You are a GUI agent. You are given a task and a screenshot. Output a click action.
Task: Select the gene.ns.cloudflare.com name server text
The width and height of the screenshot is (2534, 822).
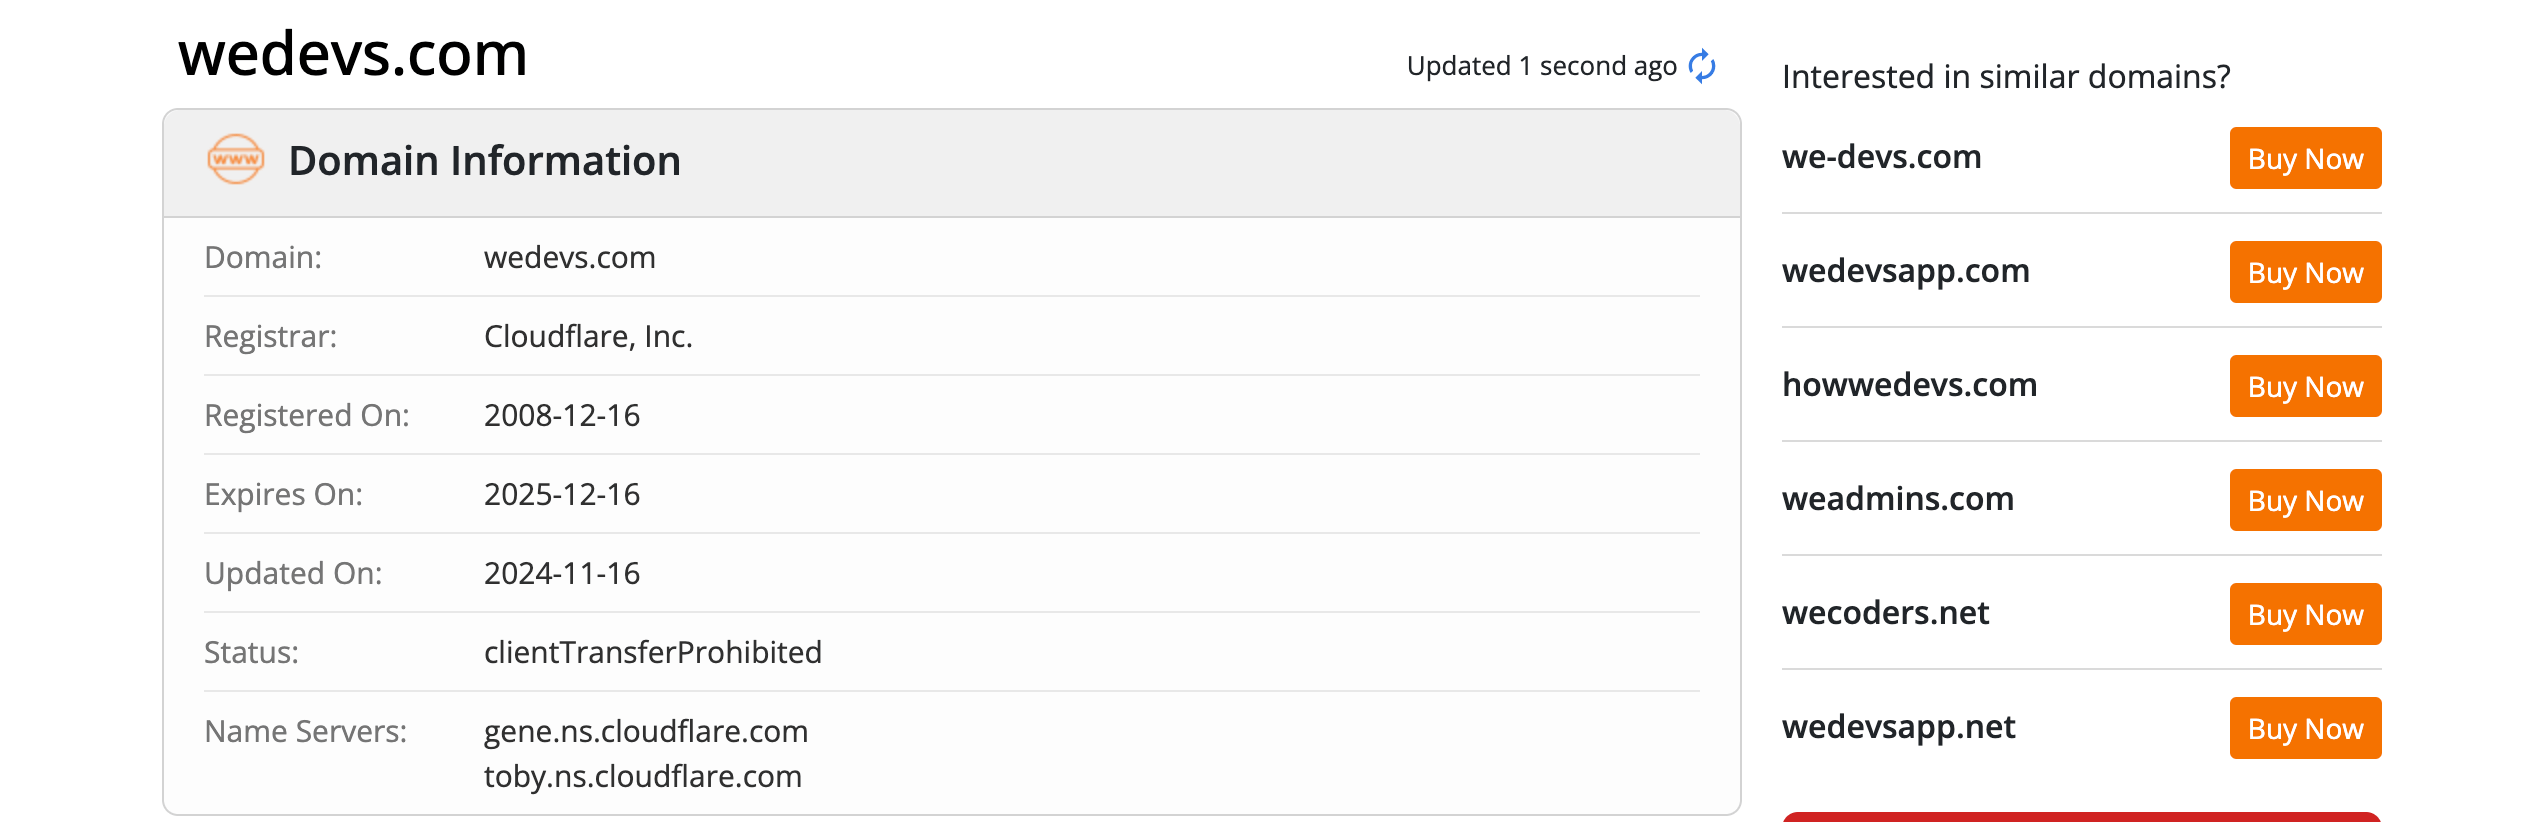pyautogui.click(x=646, y=732)
